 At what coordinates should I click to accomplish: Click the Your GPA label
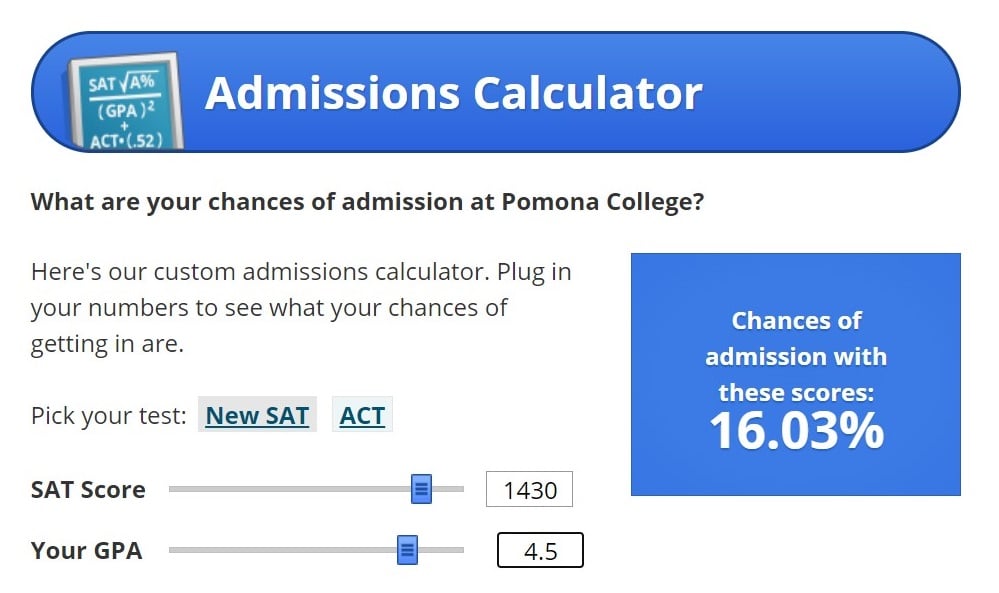[88, 550]
